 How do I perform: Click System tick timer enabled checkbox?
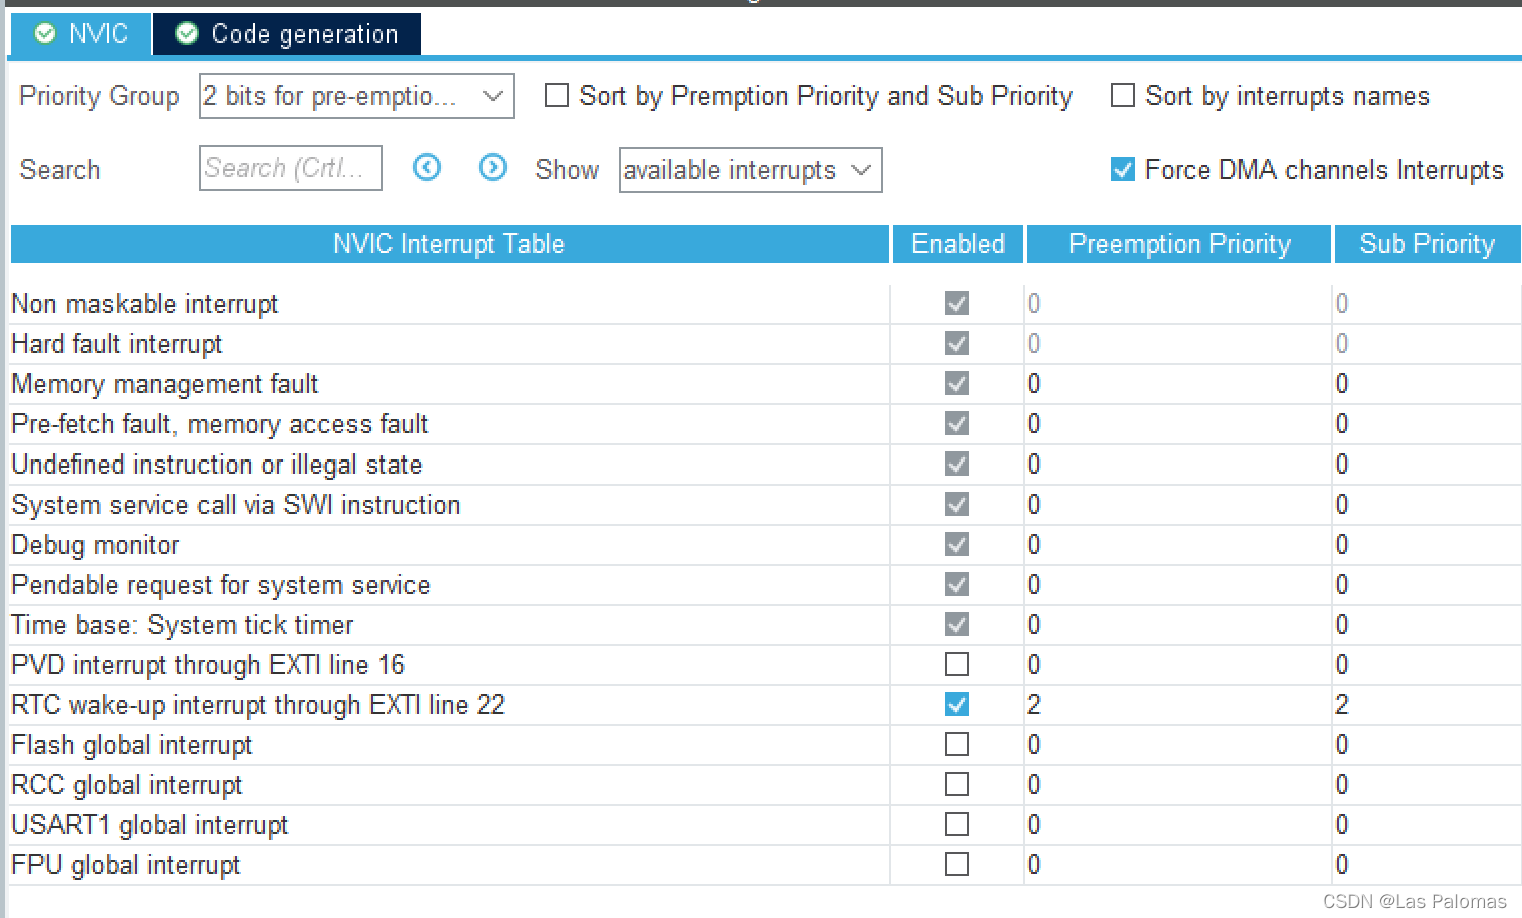click(x=957, y=624)
